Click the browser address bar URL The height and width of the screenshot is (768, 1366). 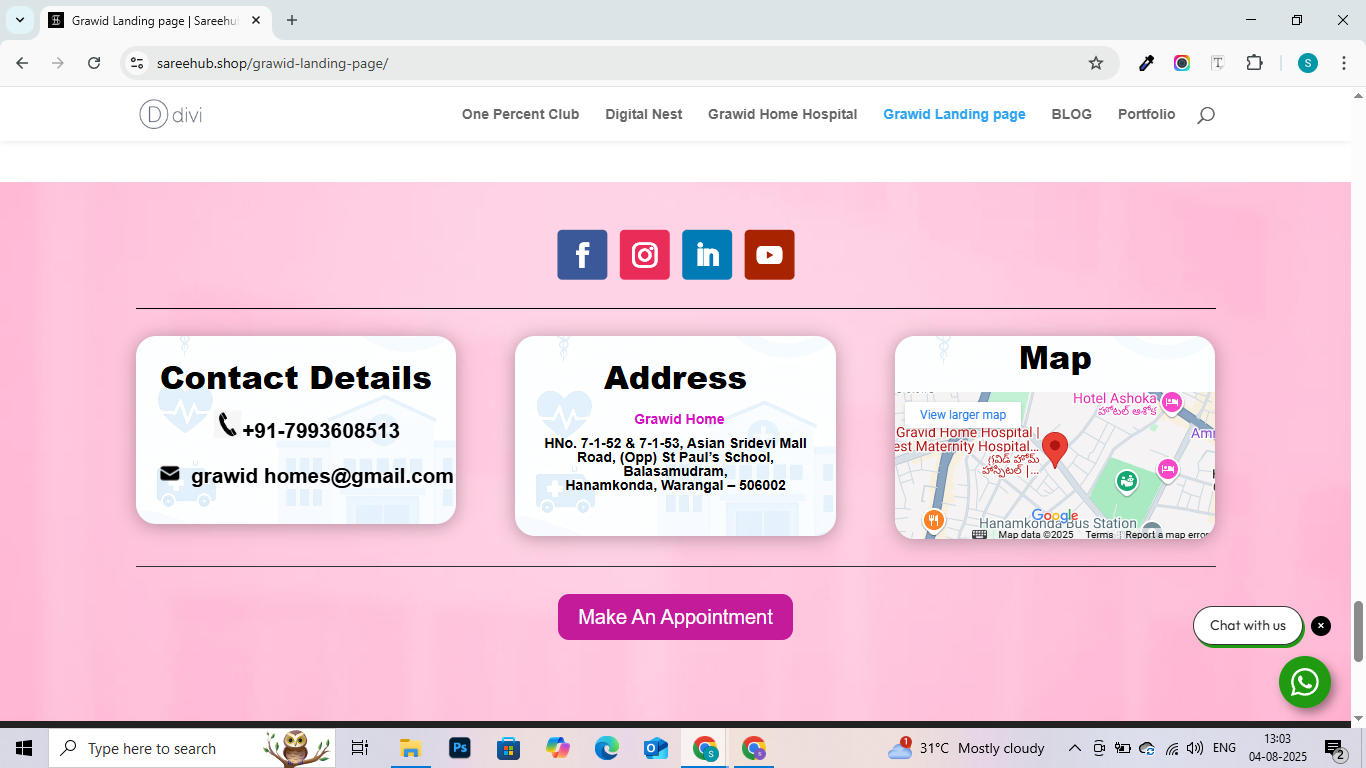[600, 63]
